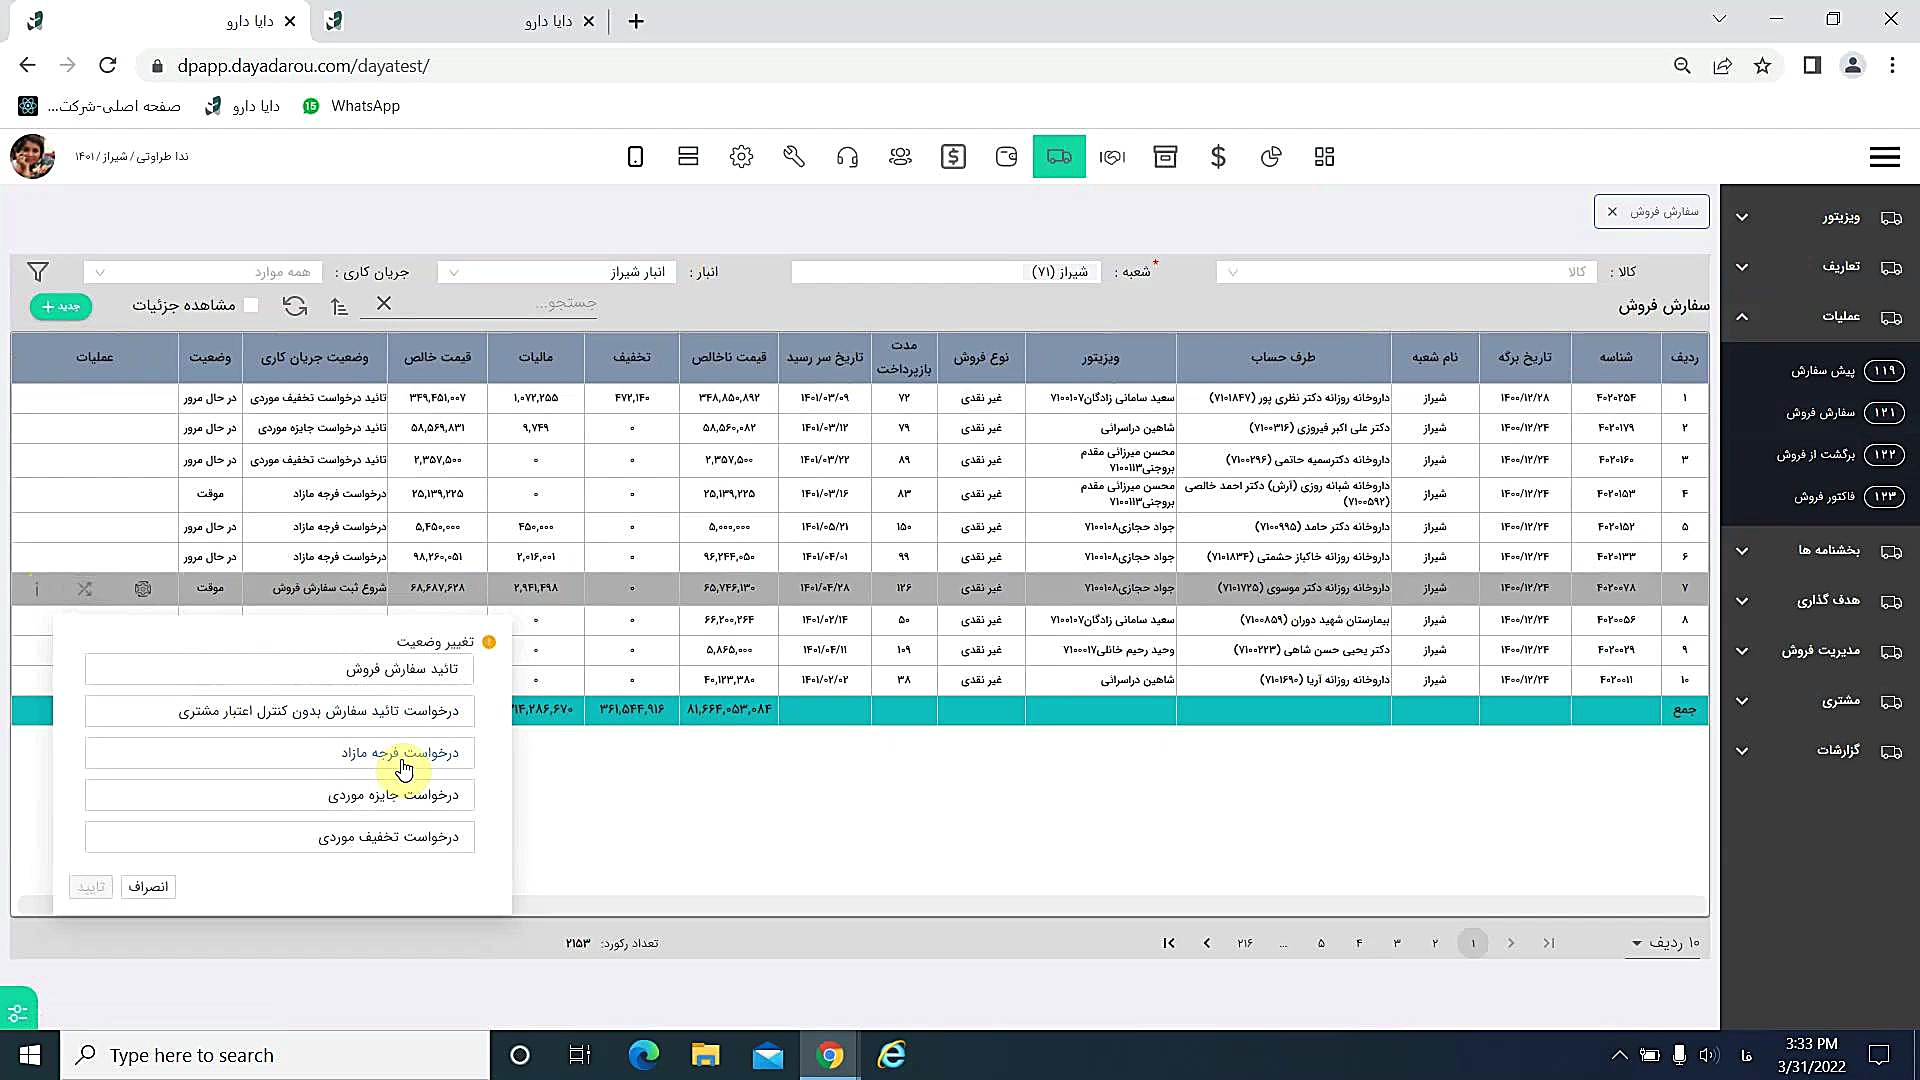
Task: Click the green جدید button
Action: (x=61, y=306)
